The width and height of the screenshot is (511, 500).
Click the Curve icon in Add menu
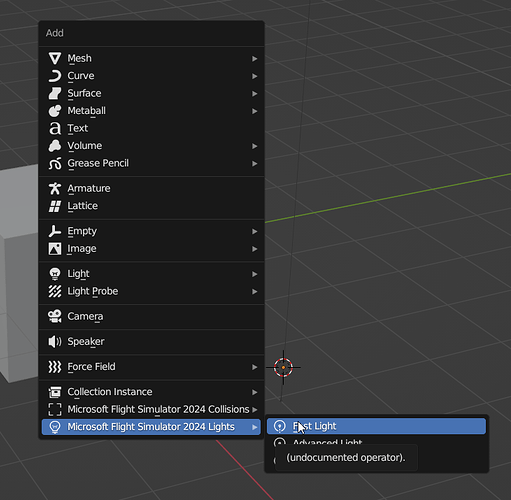[x=55, y=76]
